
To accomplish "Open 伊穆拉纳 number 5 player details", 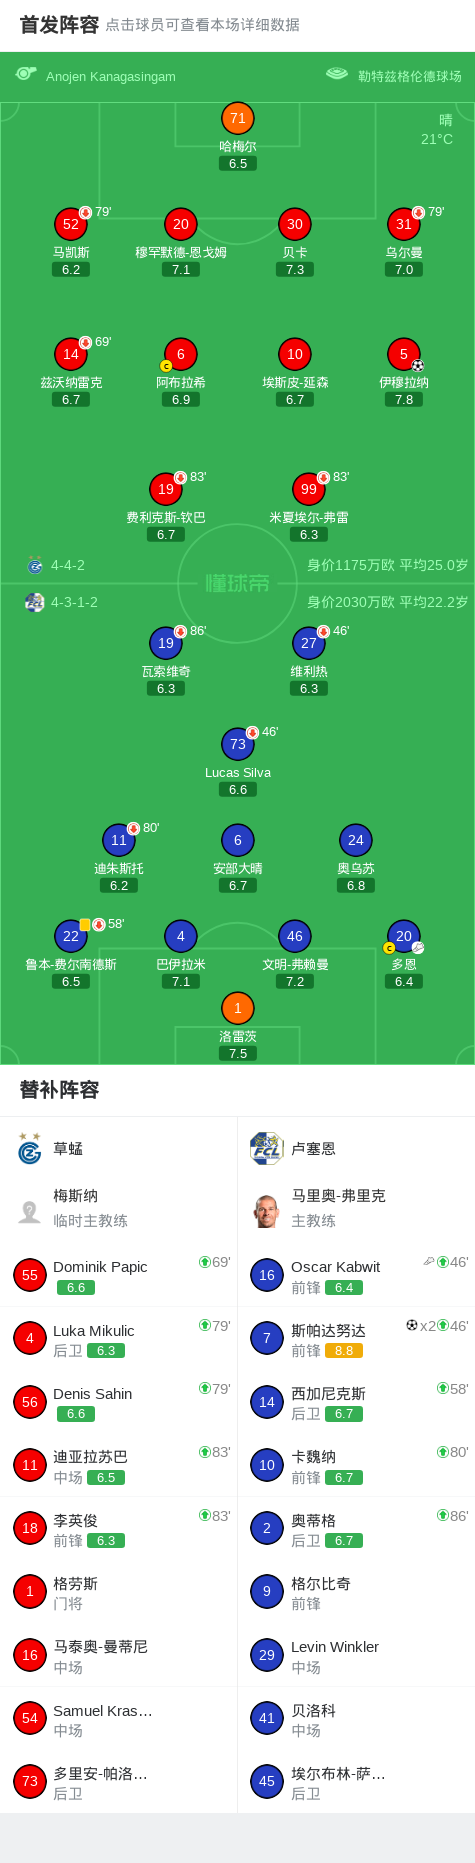I will click(404, 354).
